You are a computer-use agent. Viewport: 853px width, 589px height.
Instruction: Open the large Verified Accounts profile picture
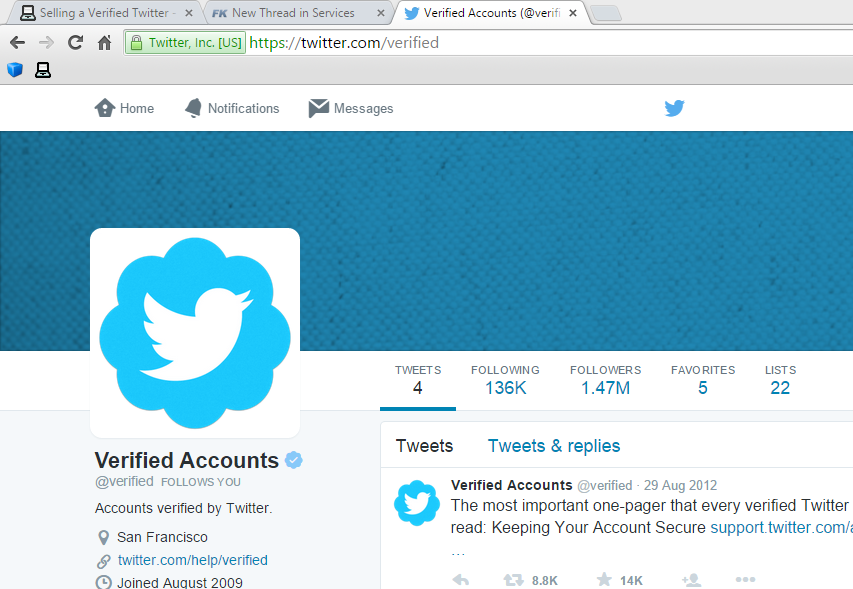195,333
